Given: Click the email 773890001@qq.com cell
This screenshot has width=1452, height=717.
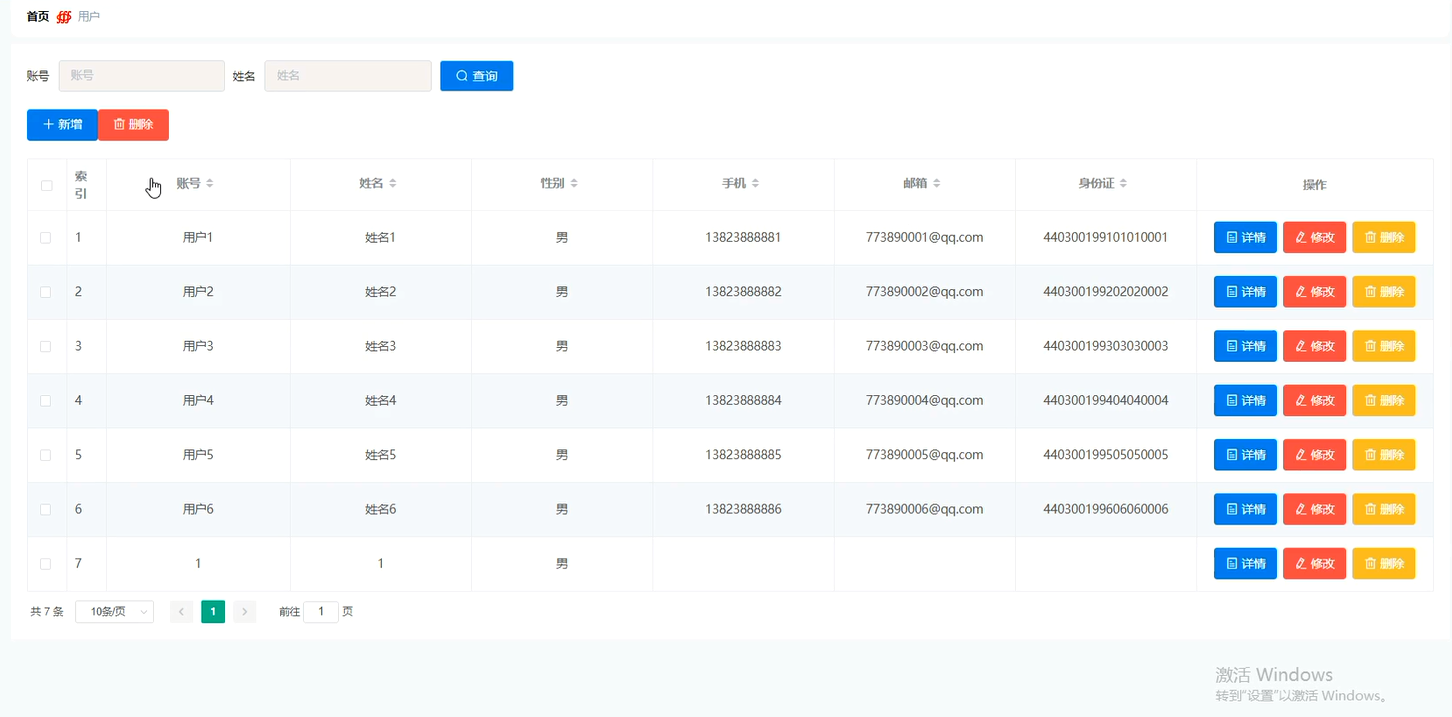Looking at the screenshot, I should click(925, 238).
